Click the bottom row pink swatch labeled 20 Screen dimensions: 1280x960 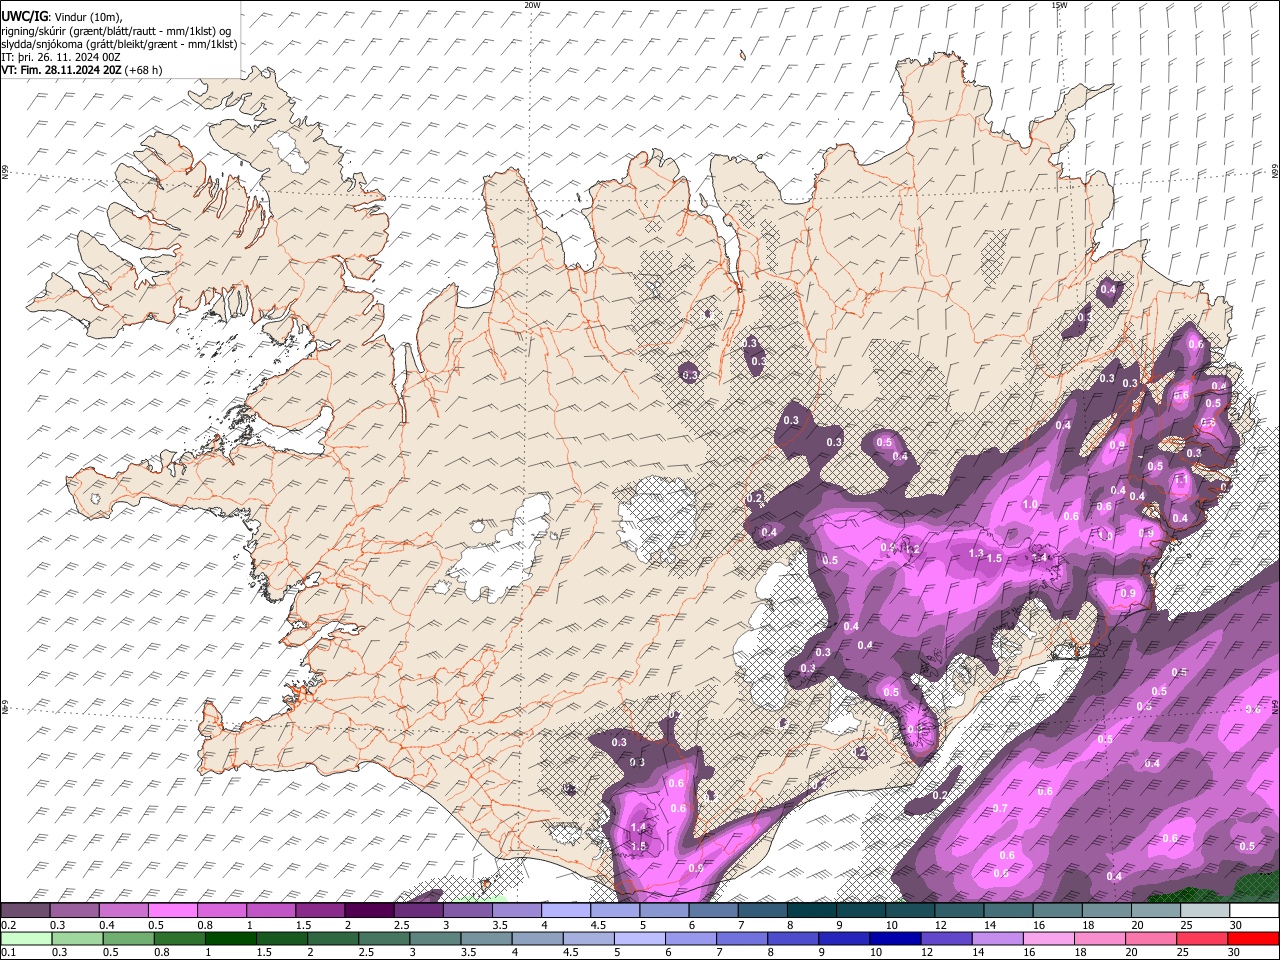(x=1150, y=938)
